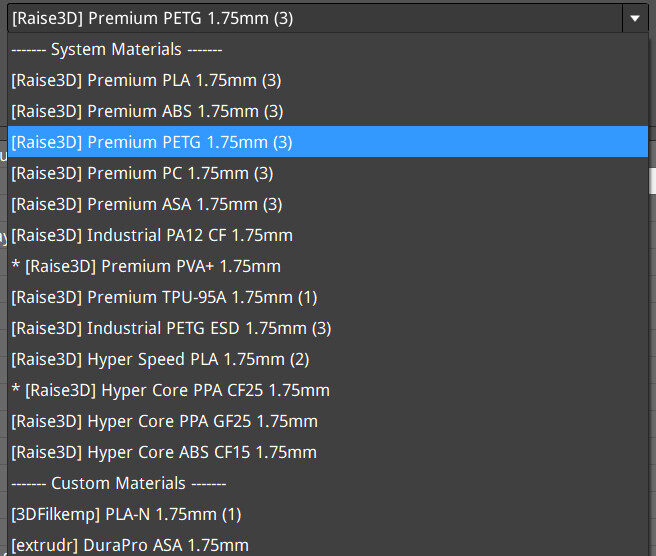This screenshot has height=556, width=656.
Task: Choose Hyper Core PPA GF25 1.75mm
Action: tap(164, 421)
